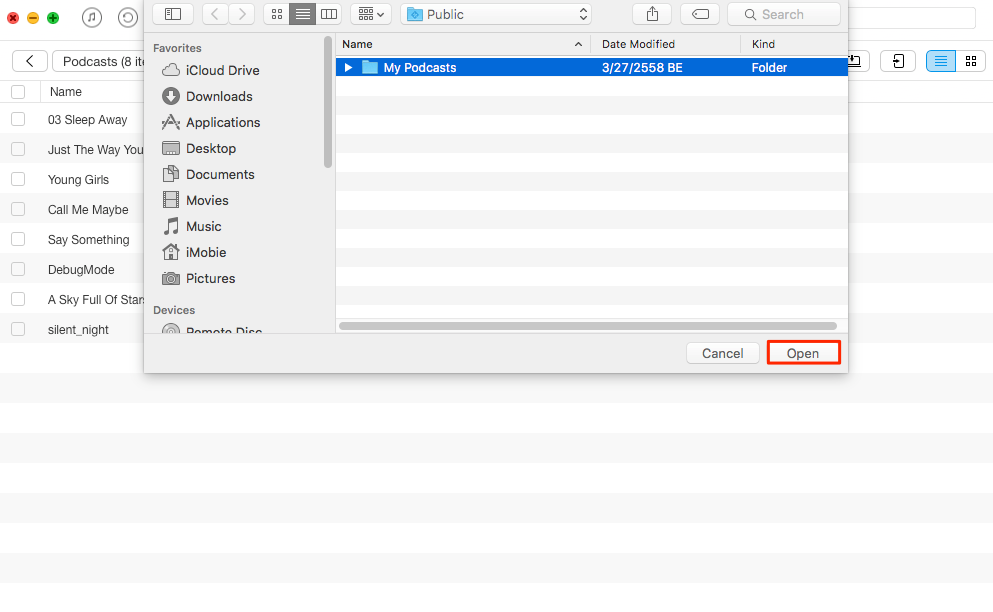
Task: Check the box for silent_night
Action: pyautogui.click(x=18, y=329)
